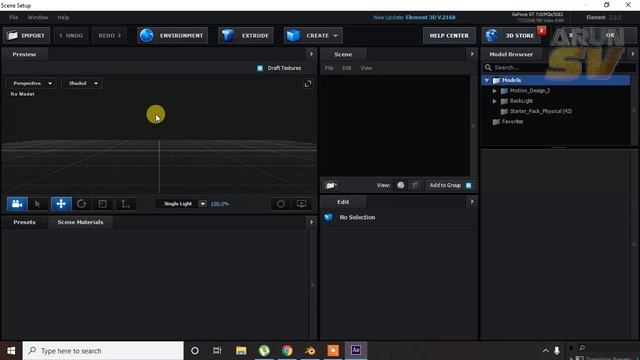
Task: Click the Extrude button
Action: [246, 36]
